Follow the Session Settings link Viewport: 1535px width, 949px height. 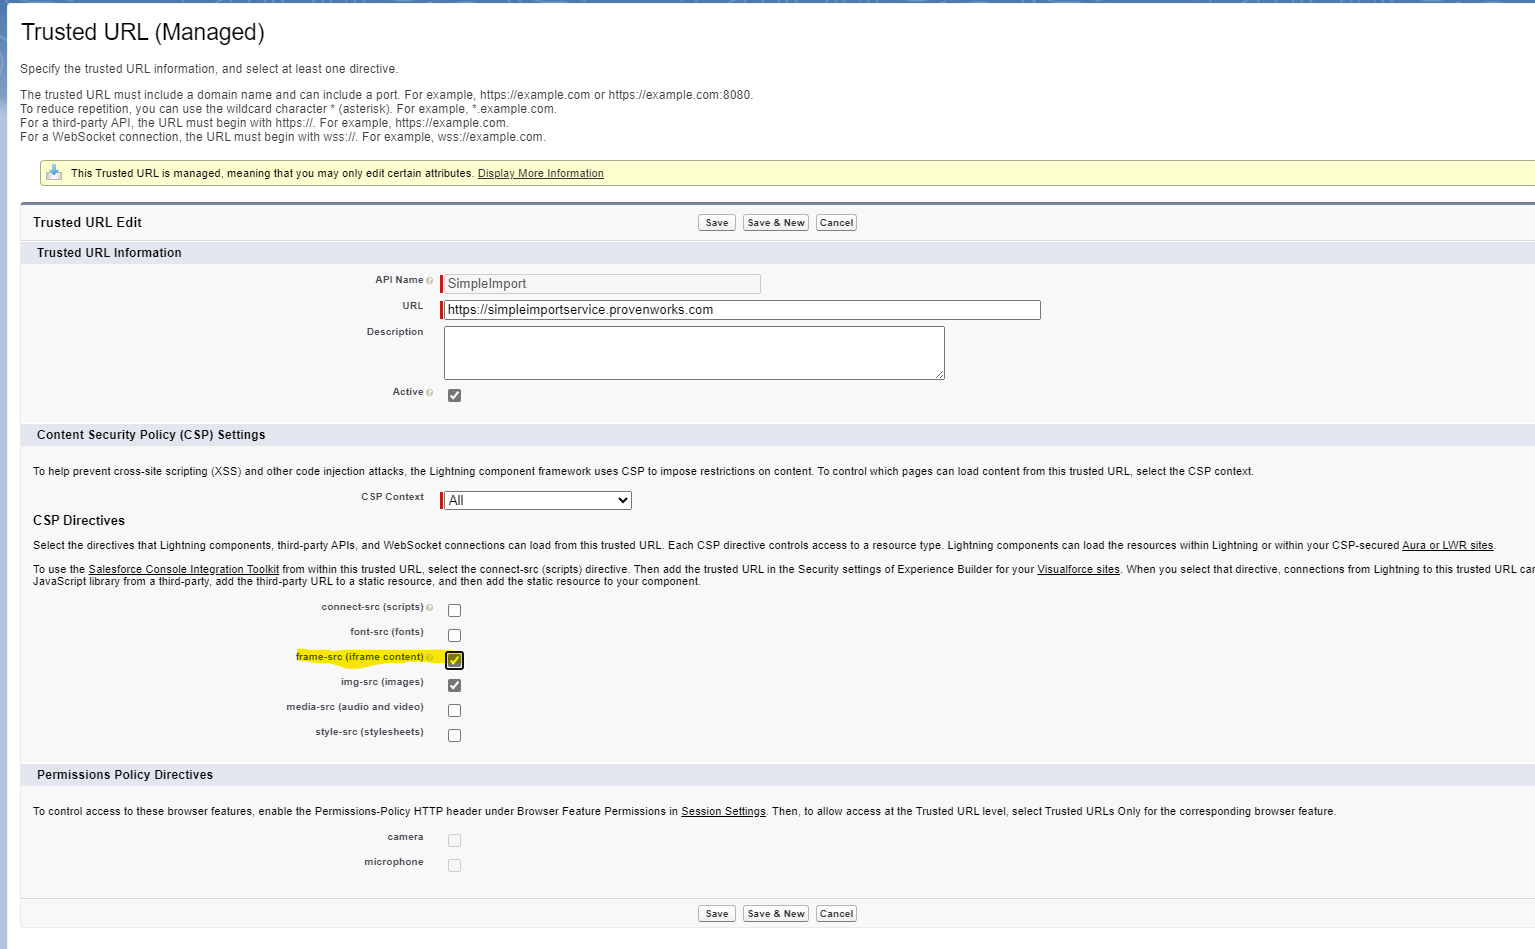click(x=723, y=811)
